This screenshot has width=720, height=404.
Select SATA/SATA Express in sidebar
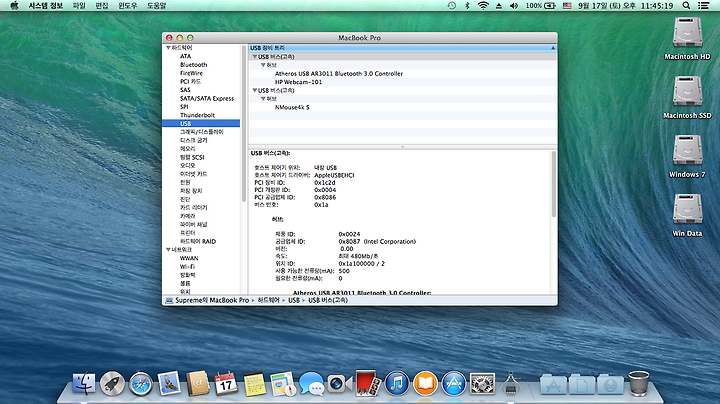click(207, 98)
